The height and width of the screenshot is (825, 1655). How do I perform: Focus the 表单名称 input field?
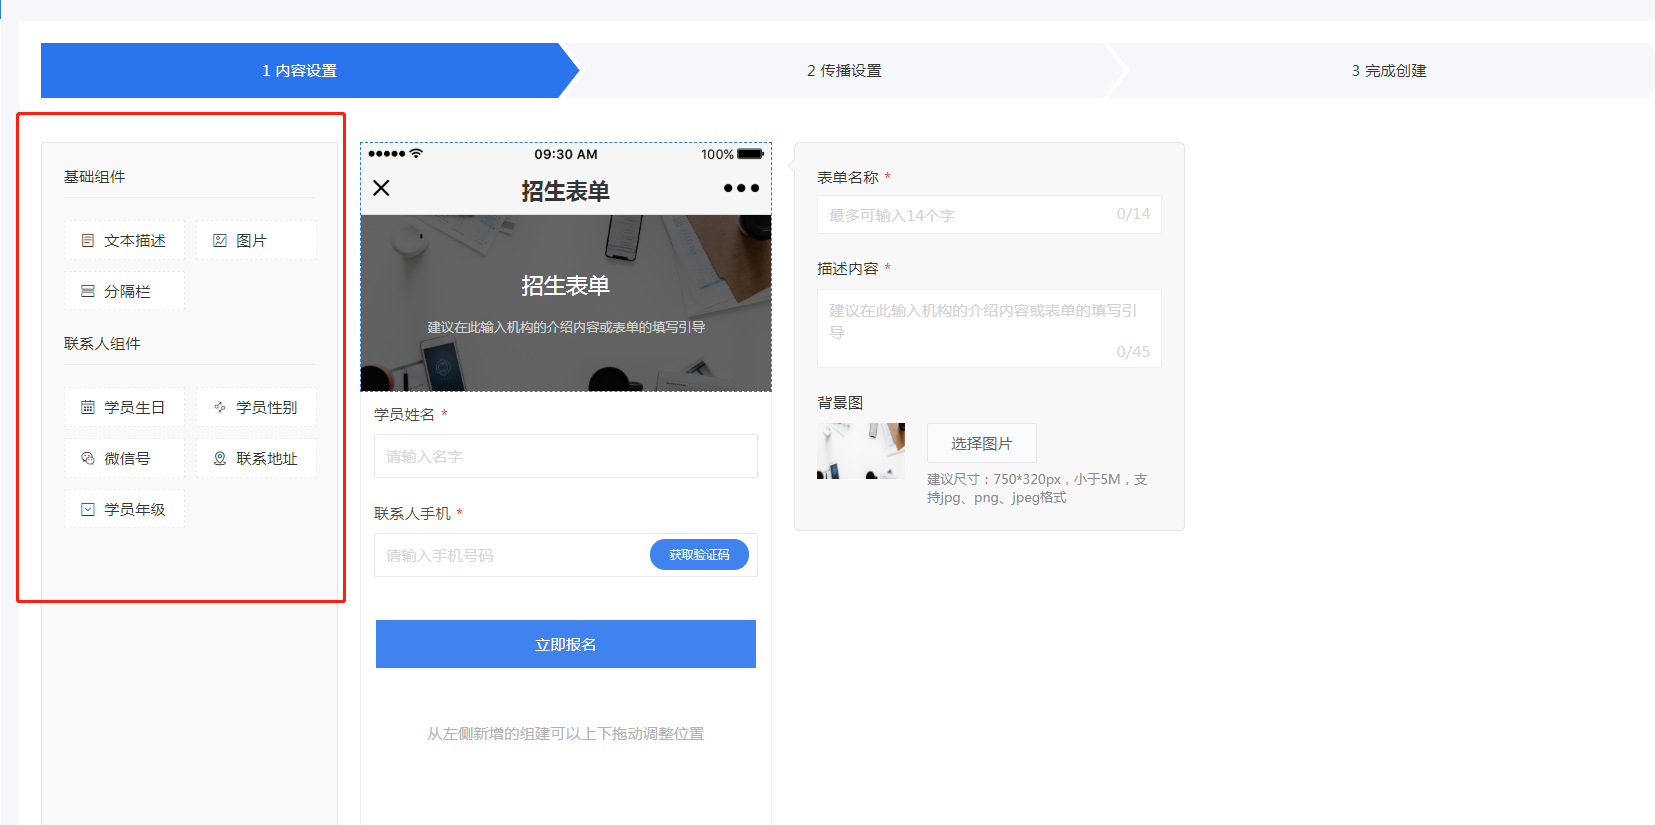(989, 215)
